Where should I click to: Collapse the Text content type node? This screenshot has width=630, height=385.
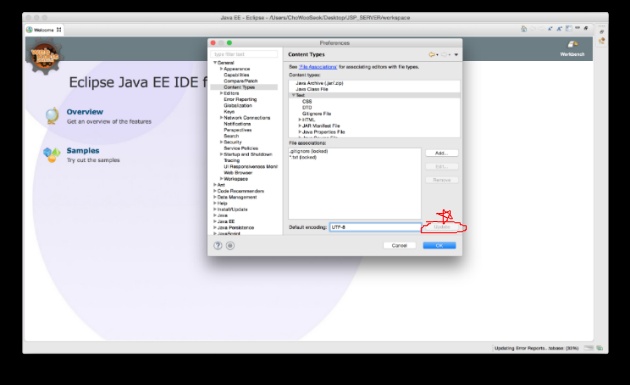pos(294,95)
